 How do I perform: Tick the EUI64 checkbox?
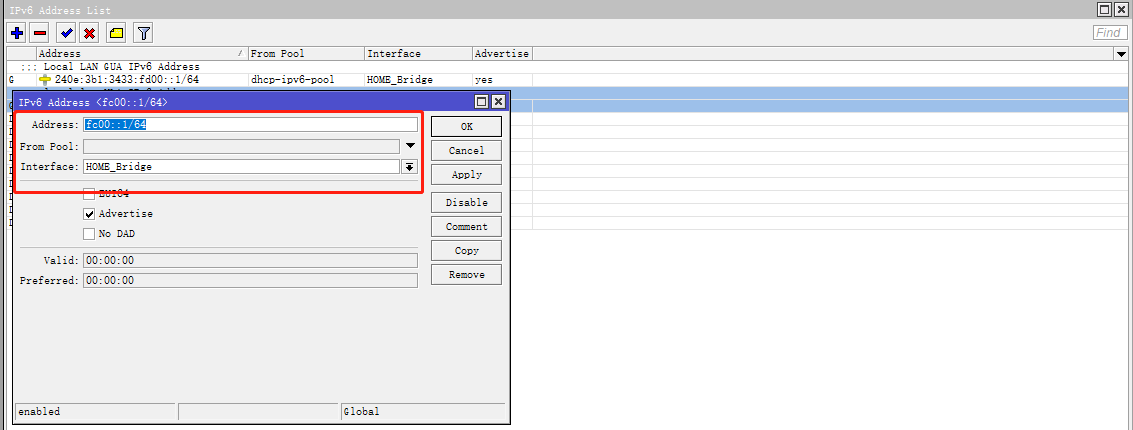click(x=89, y=194)
